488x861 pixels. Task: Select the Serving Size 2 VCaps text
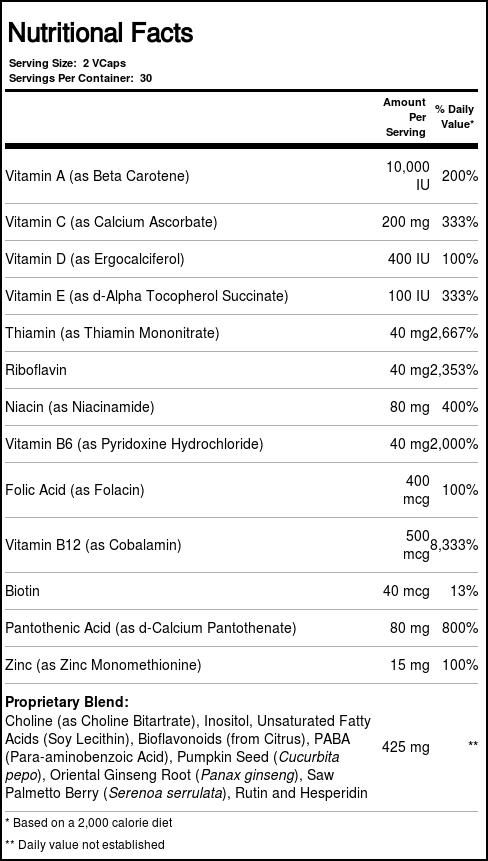(68, 63)
